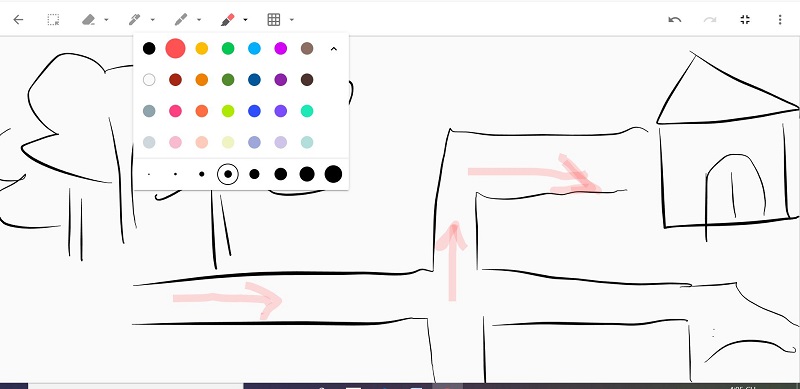Pick the smallest brush size dot

point(149,175)
